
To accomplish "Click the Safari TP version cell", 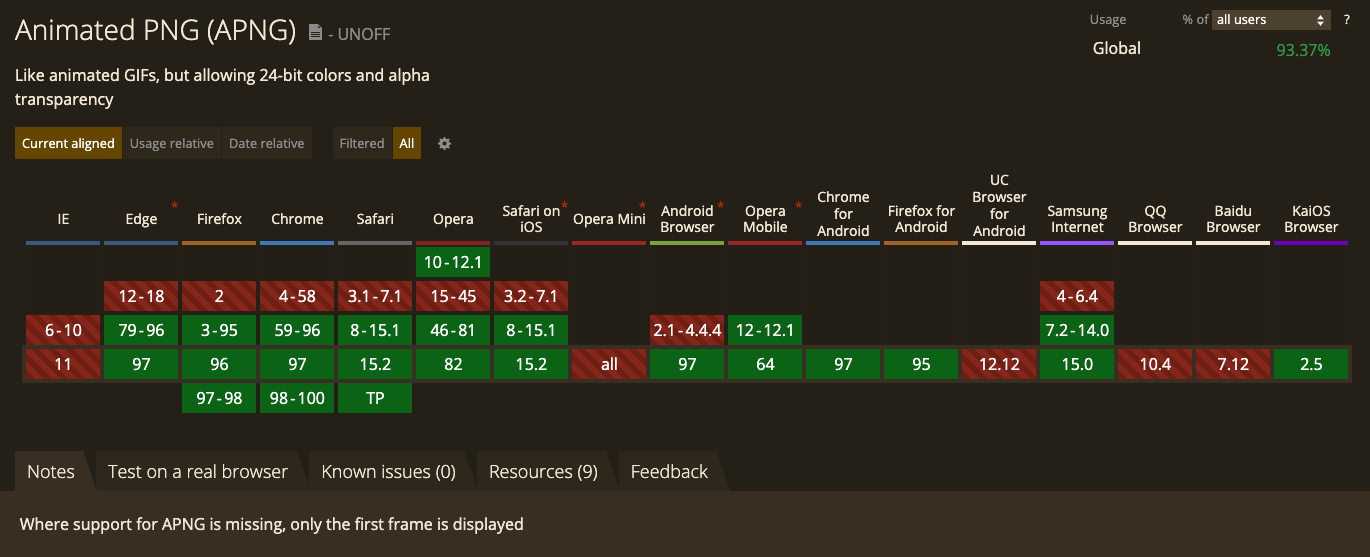I will click(x=375, y=398).
